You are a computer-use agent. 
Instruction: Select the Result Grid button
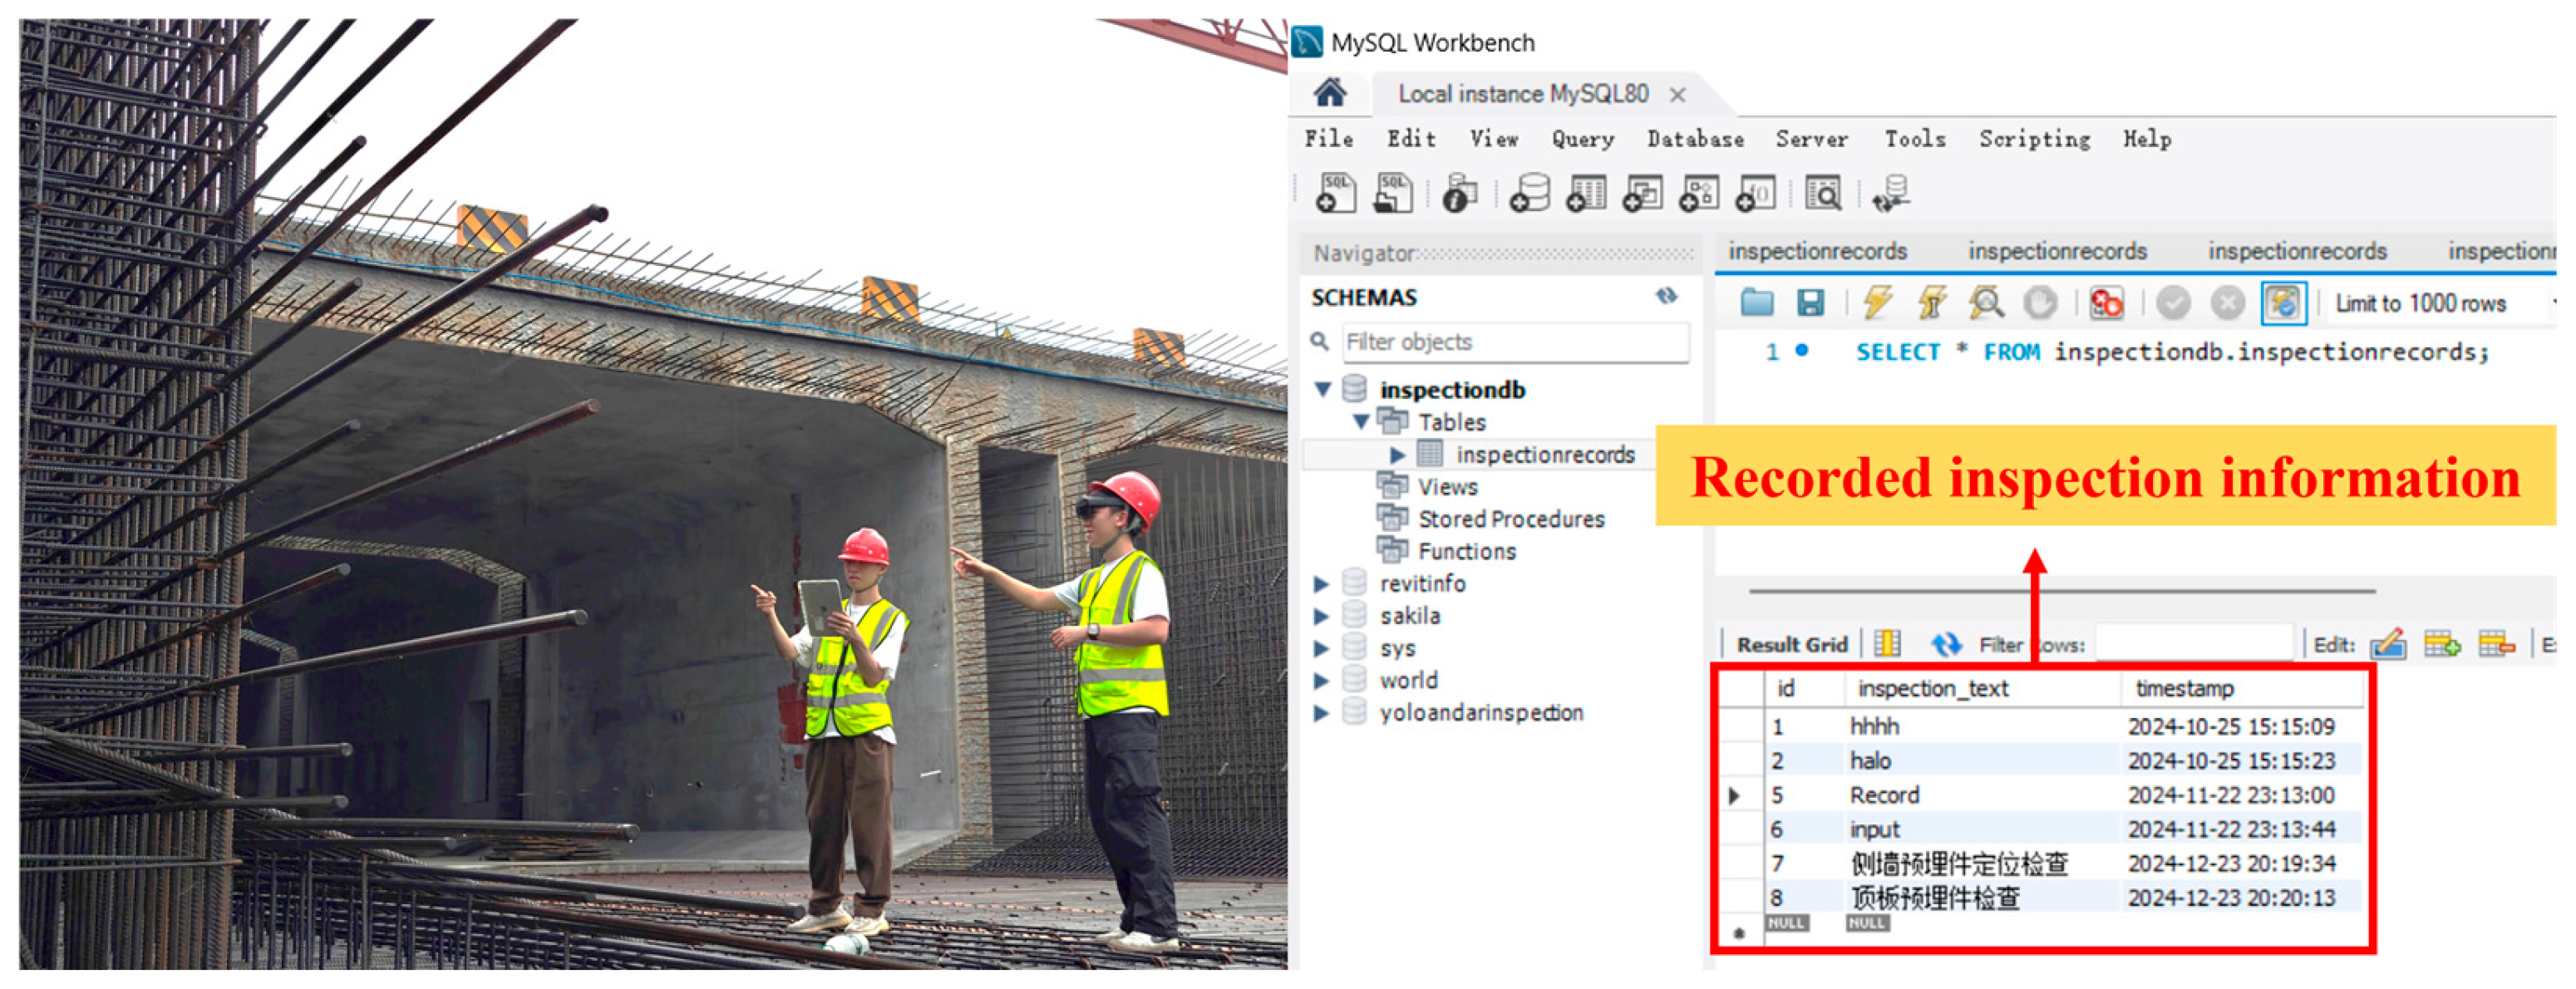(1791, 645)
